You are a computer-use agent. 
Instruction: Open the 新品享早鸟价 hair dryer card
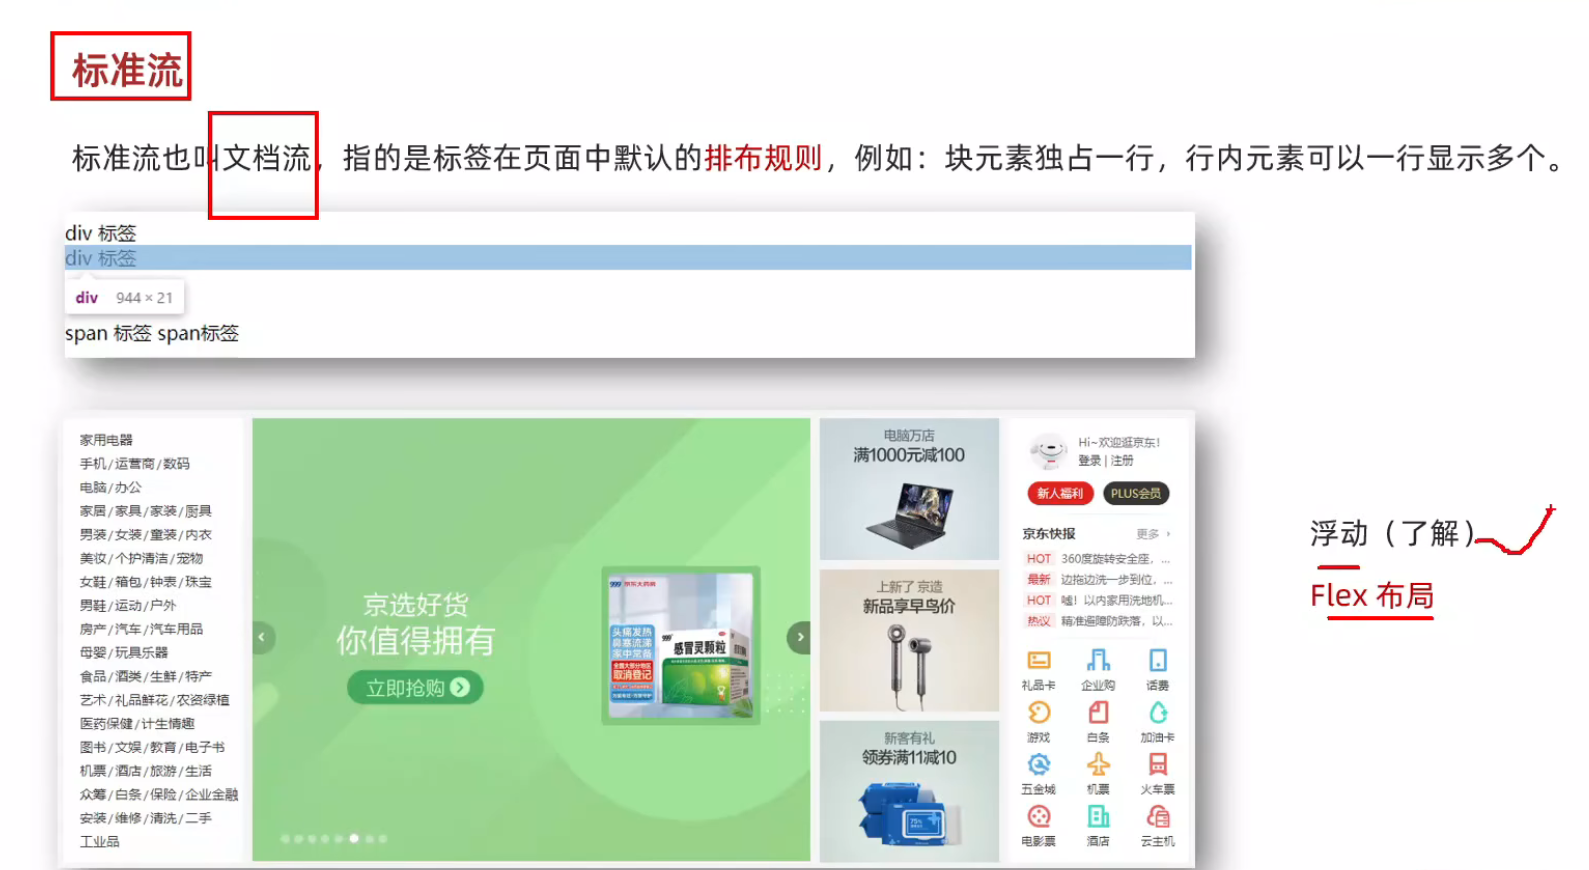point(909,641)
